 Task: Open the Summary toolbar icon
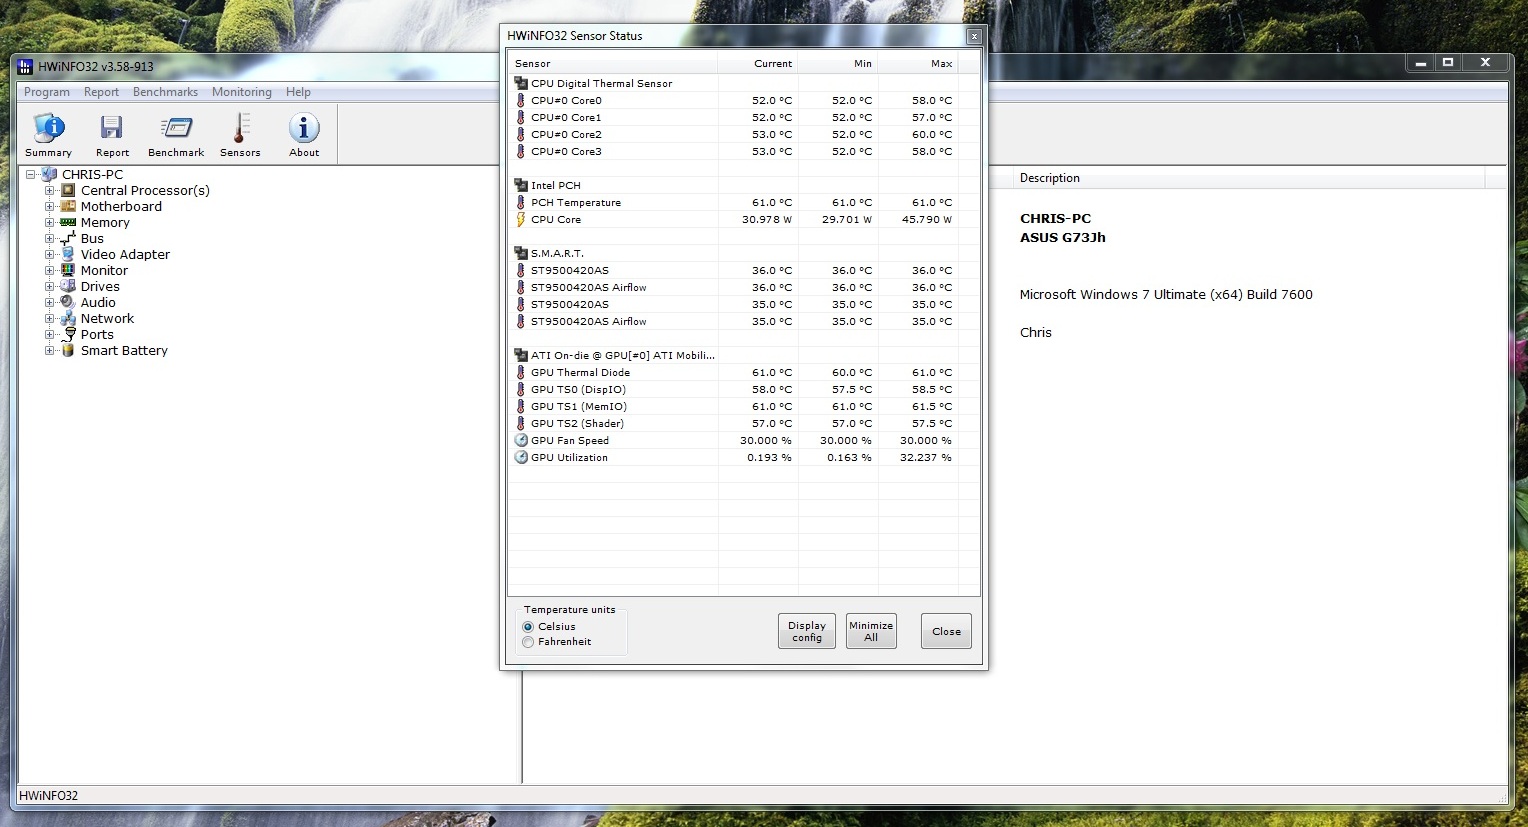pos(48,128)
